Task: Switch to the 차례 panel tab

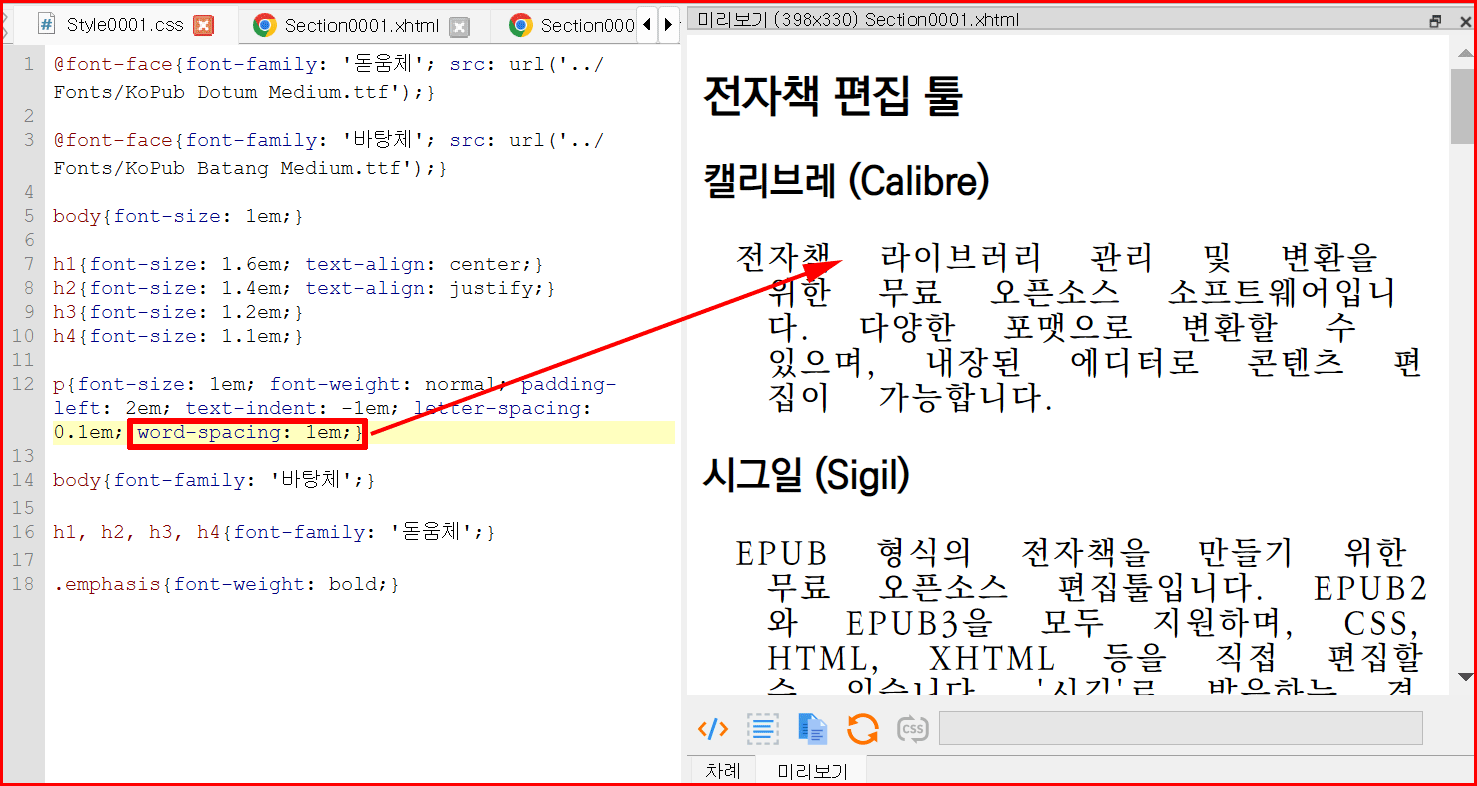Action: (x=723, y=771)
